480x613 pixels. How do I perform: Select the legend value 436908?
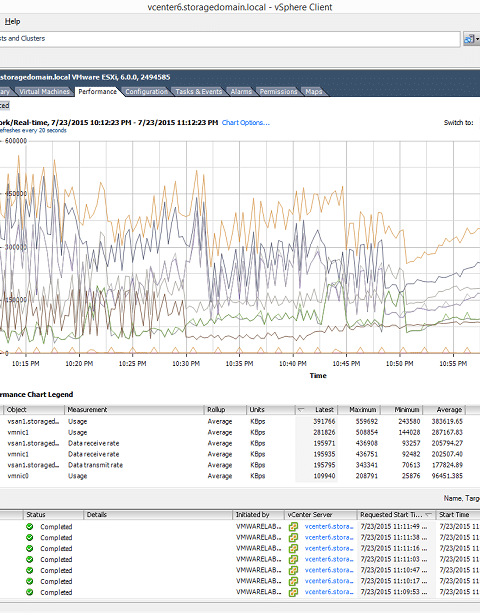[x=367, y=443]
